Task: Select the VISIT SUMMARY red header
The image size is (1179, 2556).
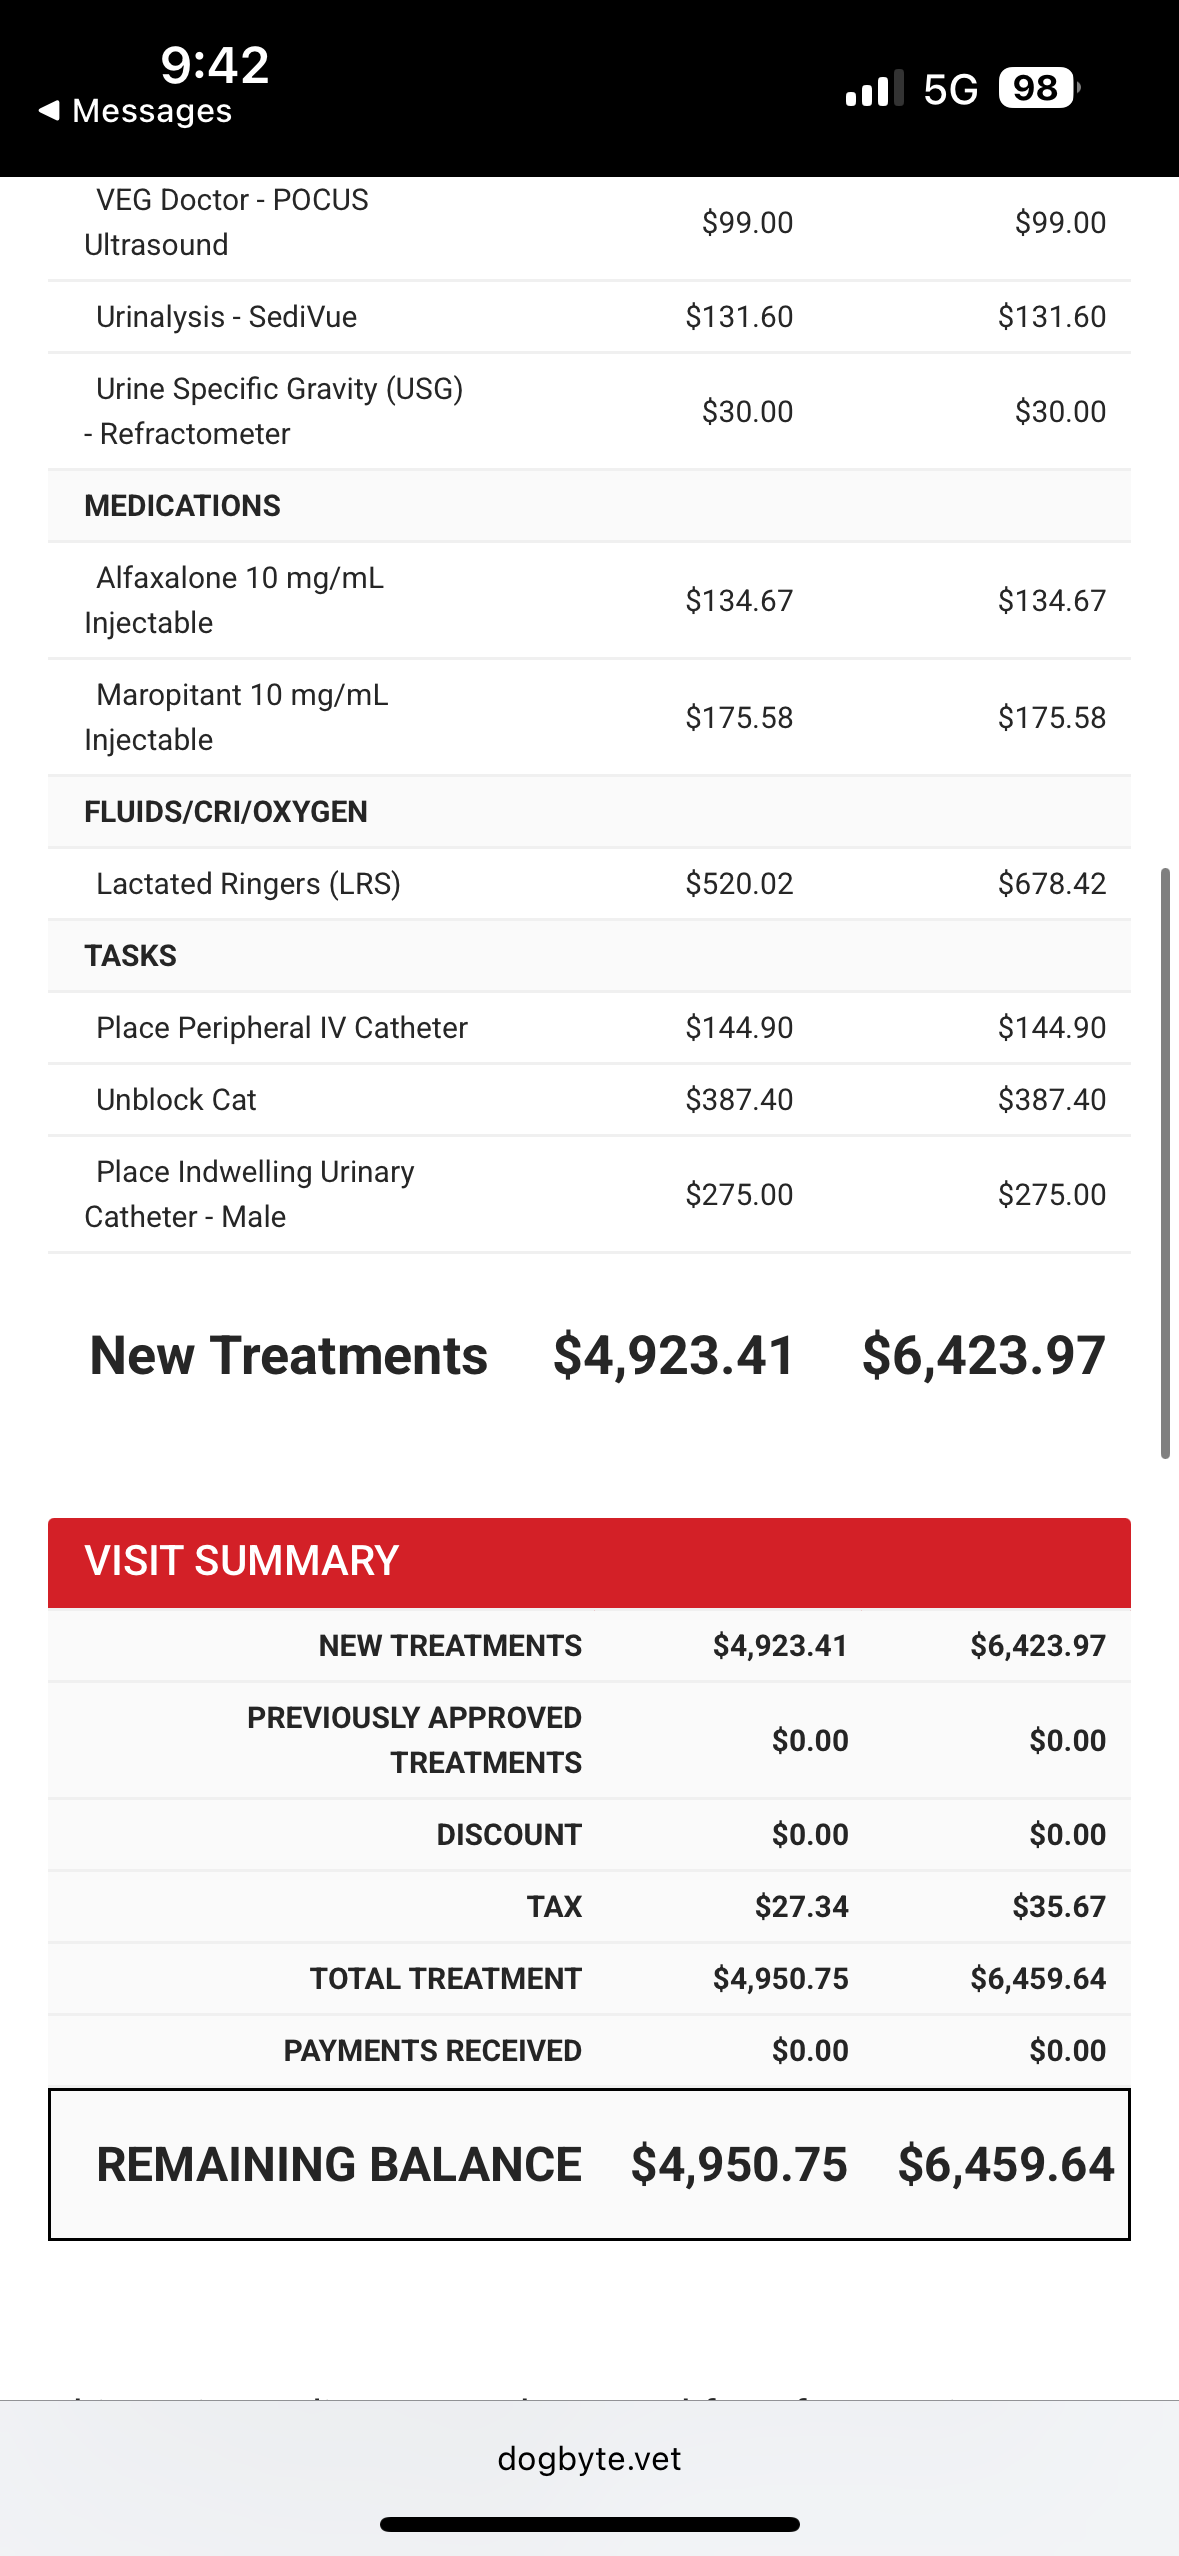Action: pos(589,1561)
